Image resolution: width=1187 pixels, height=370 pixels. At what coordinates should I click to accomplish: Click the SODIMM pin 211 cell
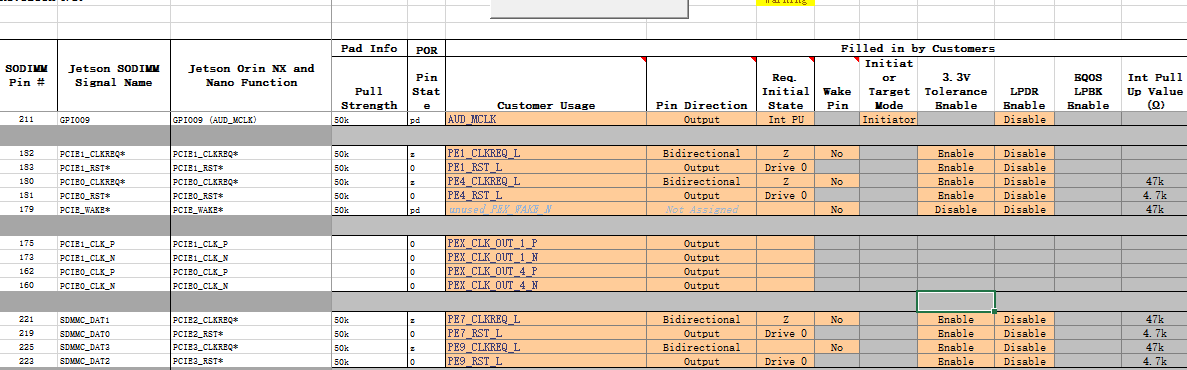click(28, 120)
